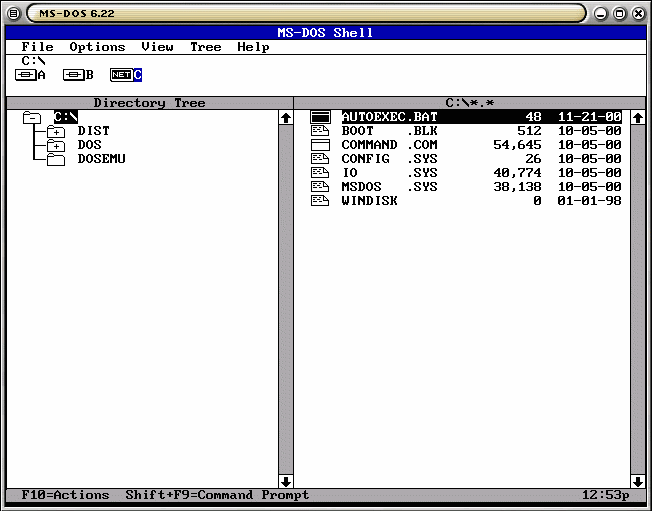652x511 pixels.
Task: Click directory tree scrollbar down arrow
Action: point(286,481)
